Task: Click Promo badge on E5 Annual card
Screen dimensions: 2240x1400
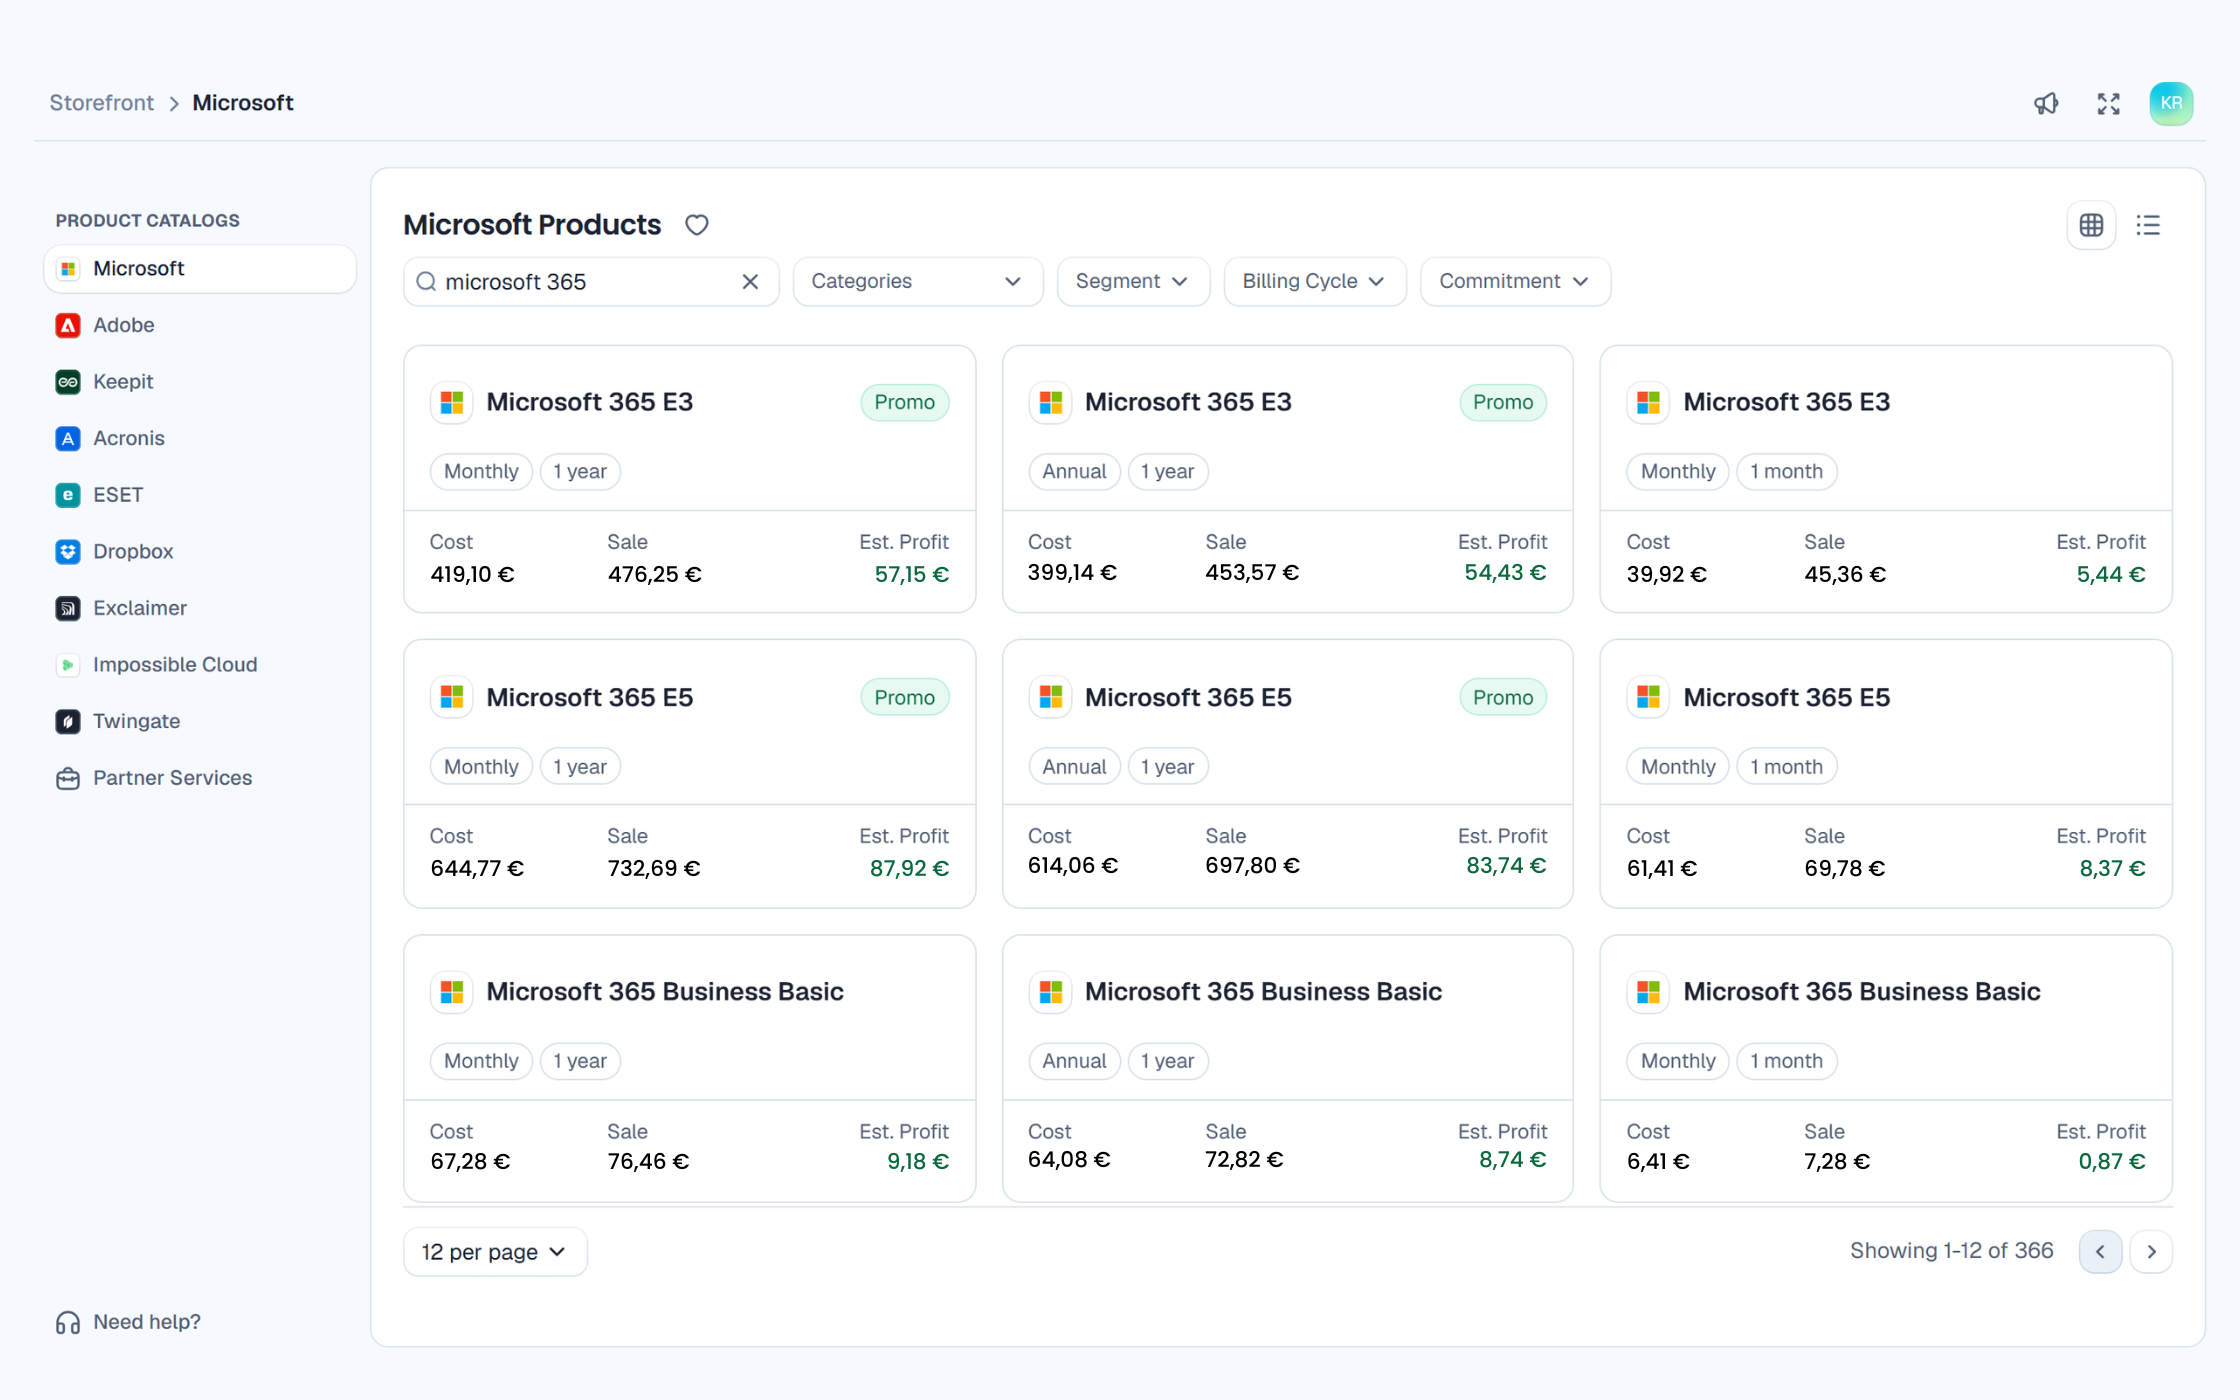Action: click(x=1502, y=697)
